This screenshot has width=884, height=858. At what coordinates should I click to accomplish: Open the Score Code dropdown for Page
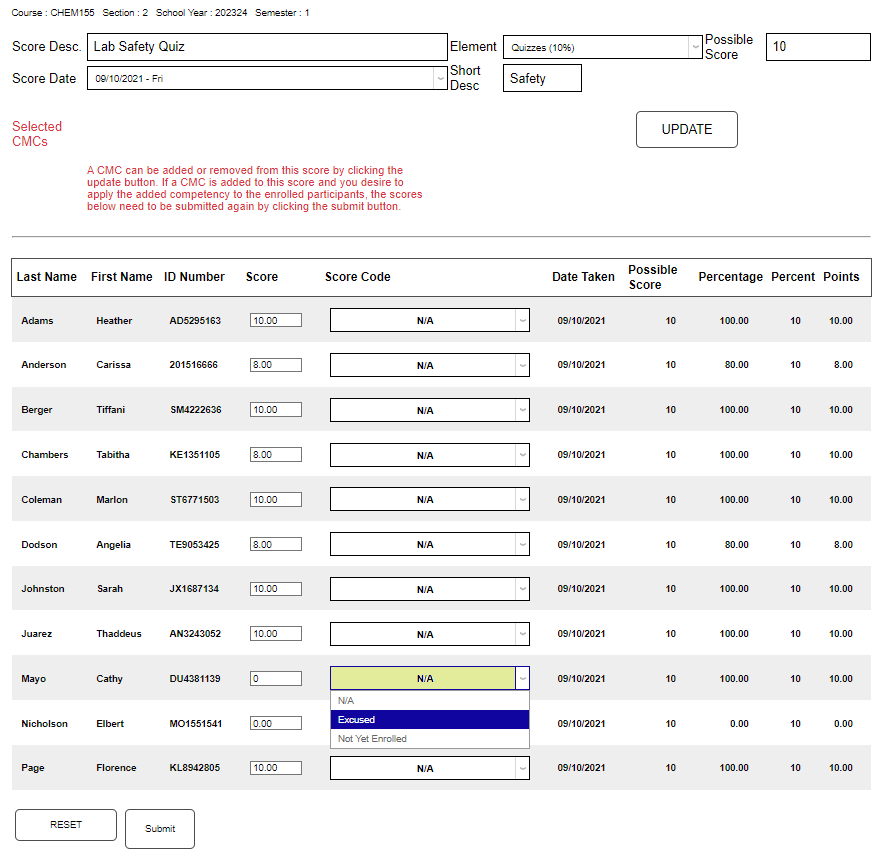[429, 768]
